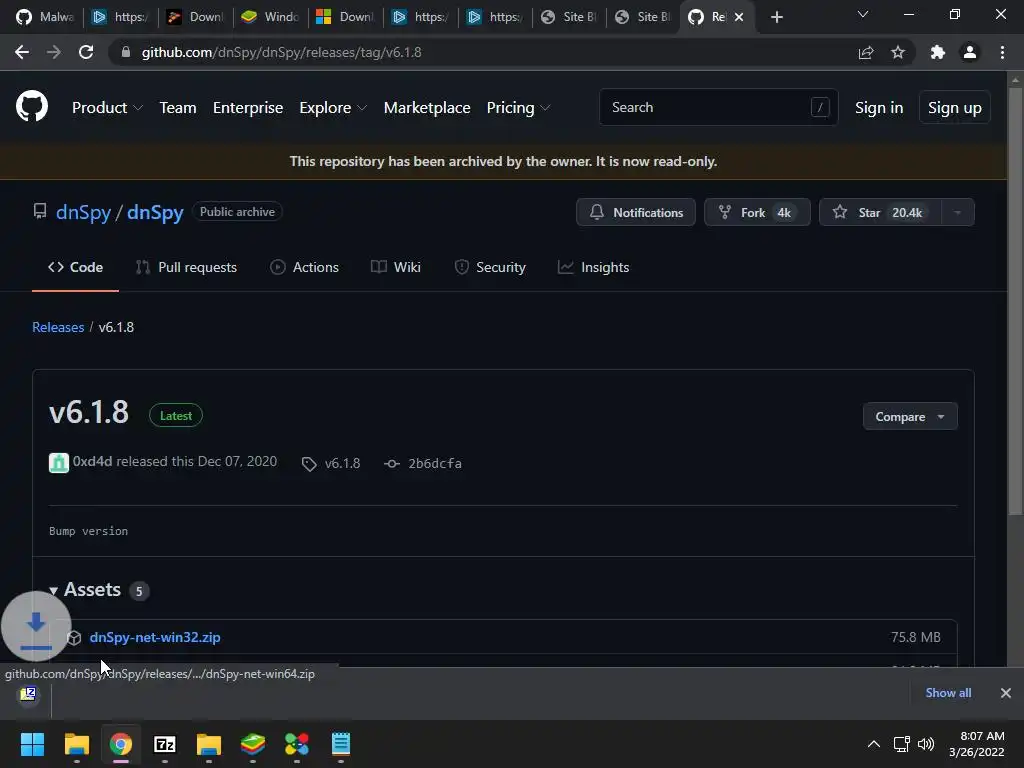Viewport: 1024px width, 768px height.
Task: Click the Sign up button
Action: 954,108
